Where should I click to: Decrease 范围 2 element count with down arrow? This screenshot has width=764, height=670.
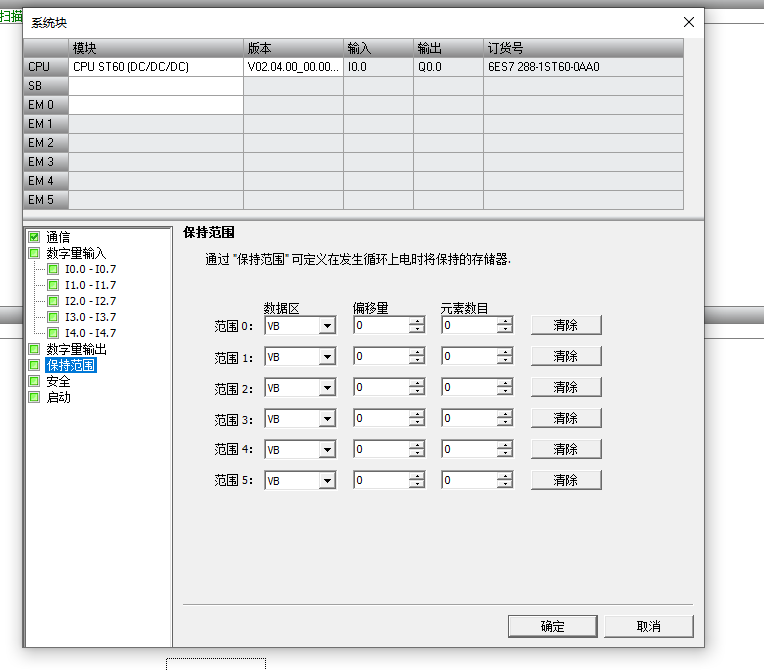(x=505, y=392)
